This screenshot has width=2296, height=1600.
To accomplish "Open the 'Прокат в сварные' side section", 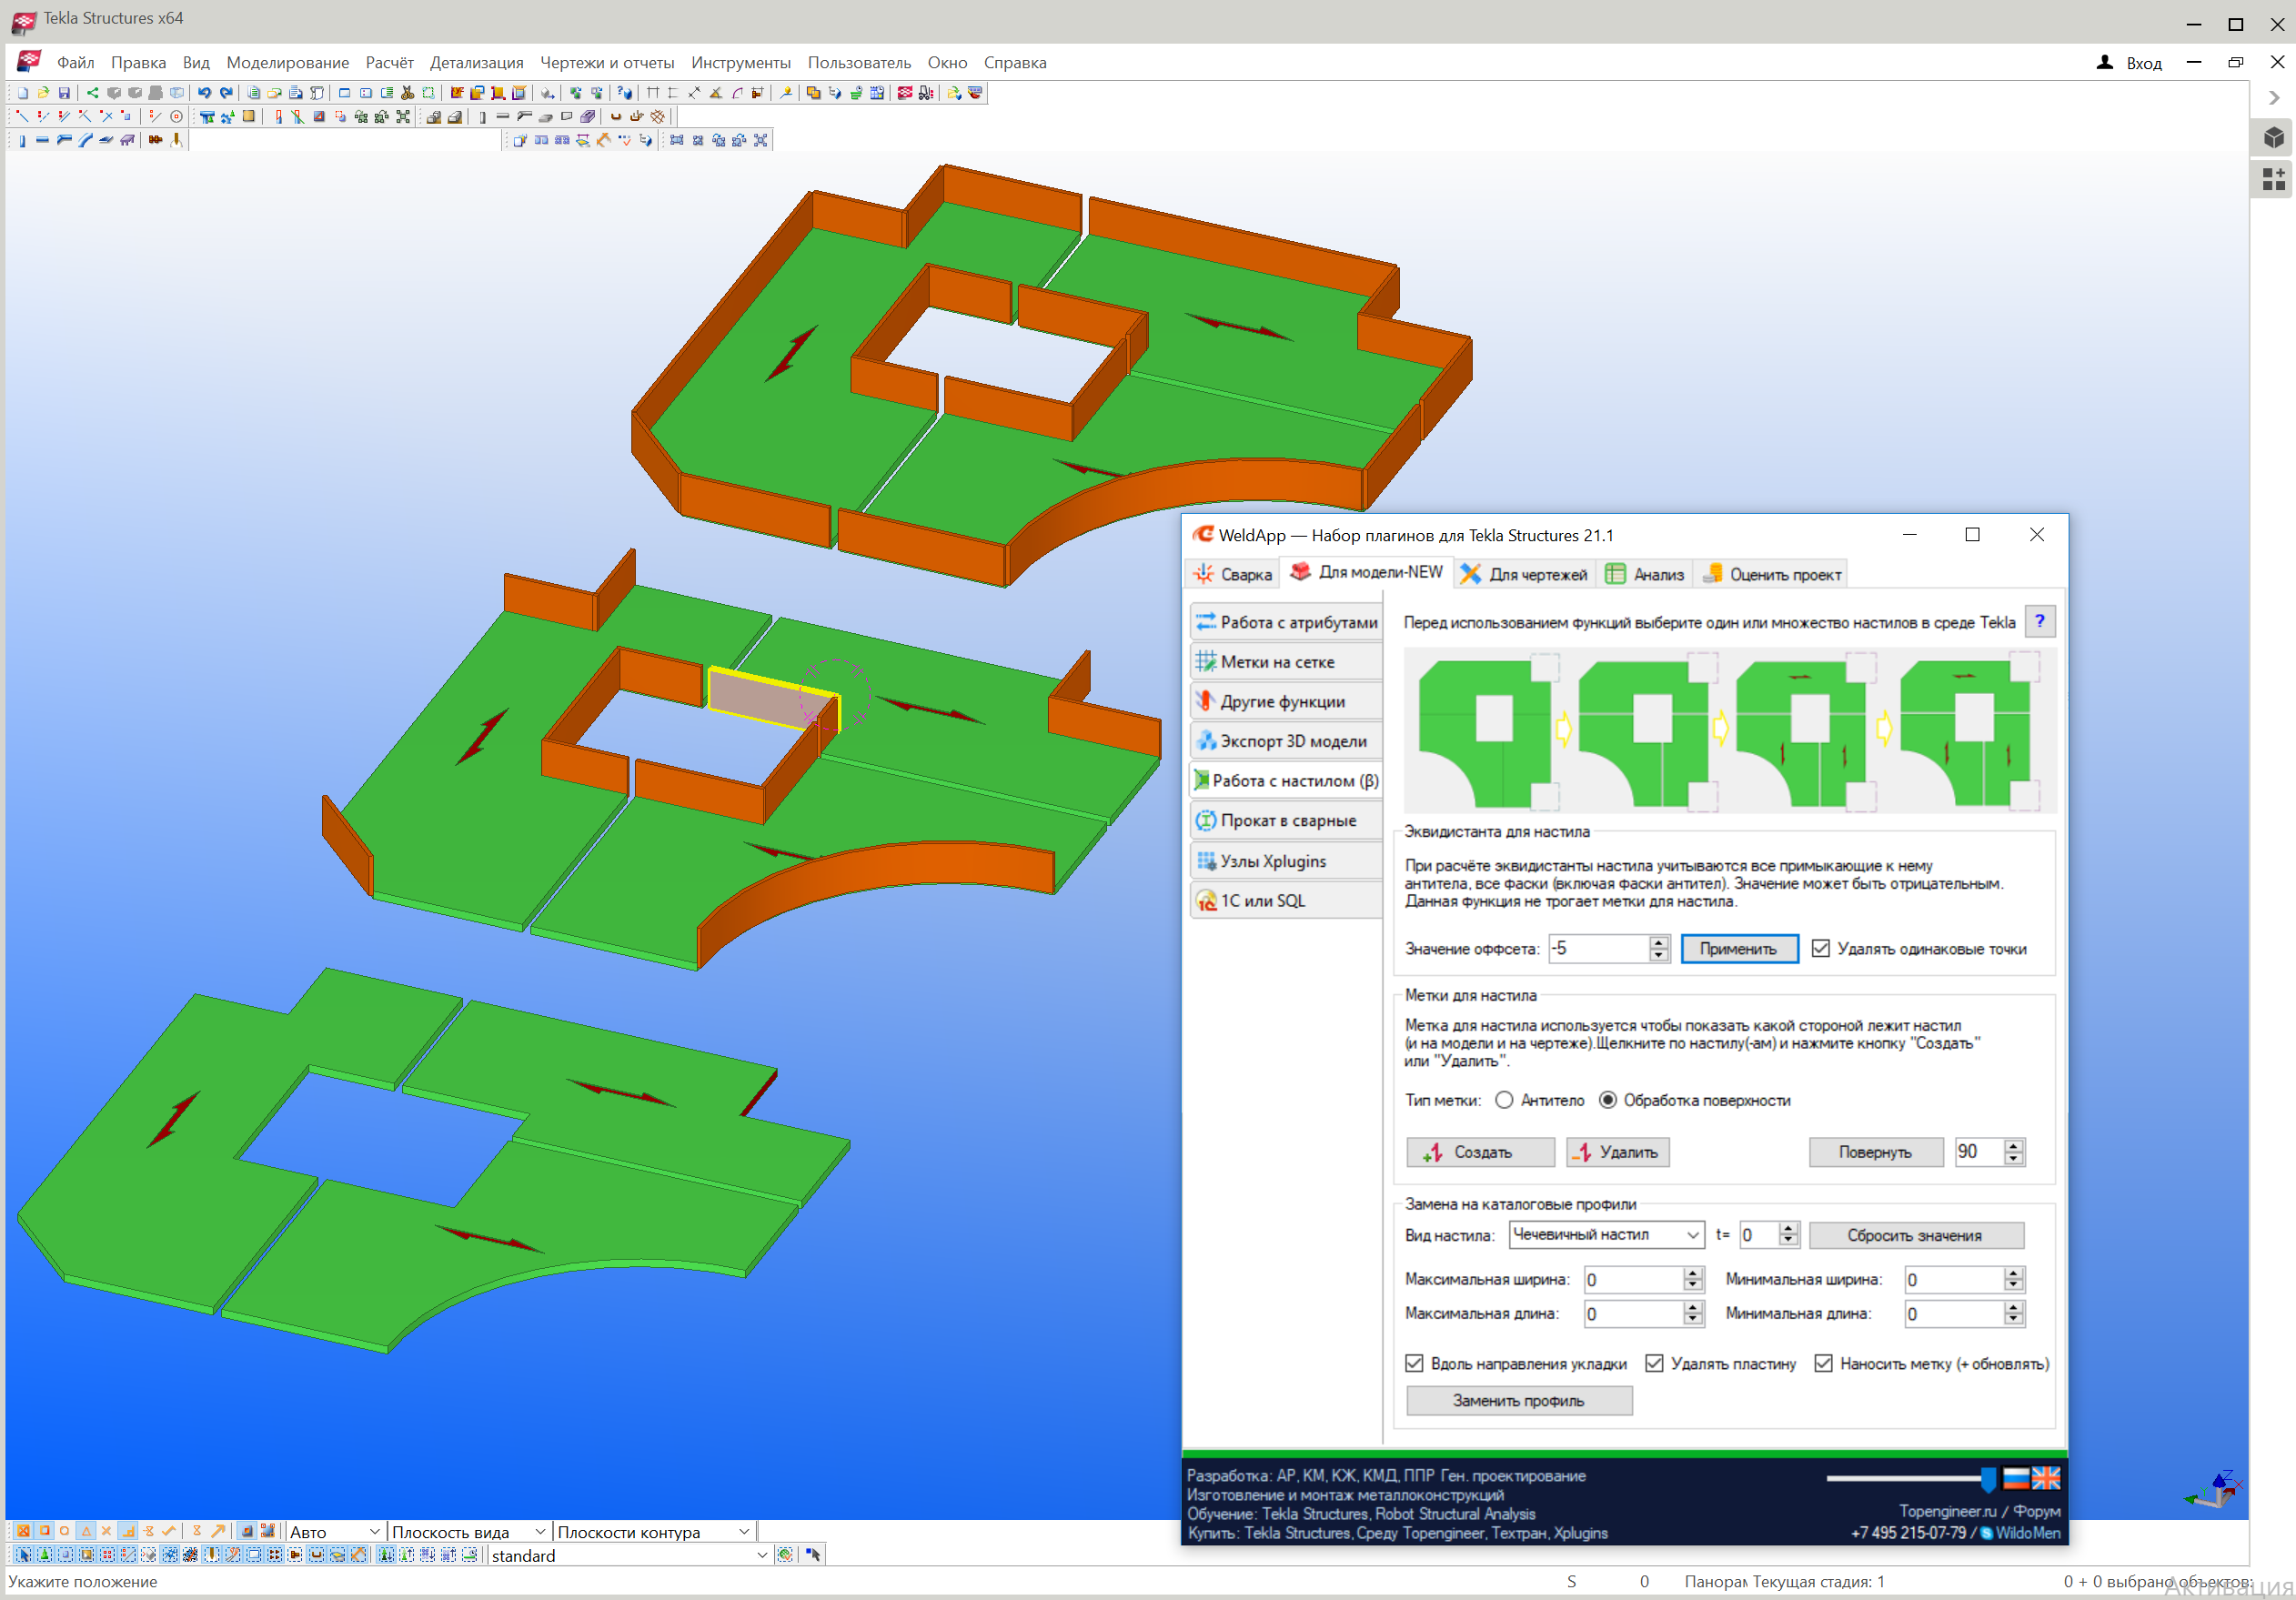I will (1286, 820).
